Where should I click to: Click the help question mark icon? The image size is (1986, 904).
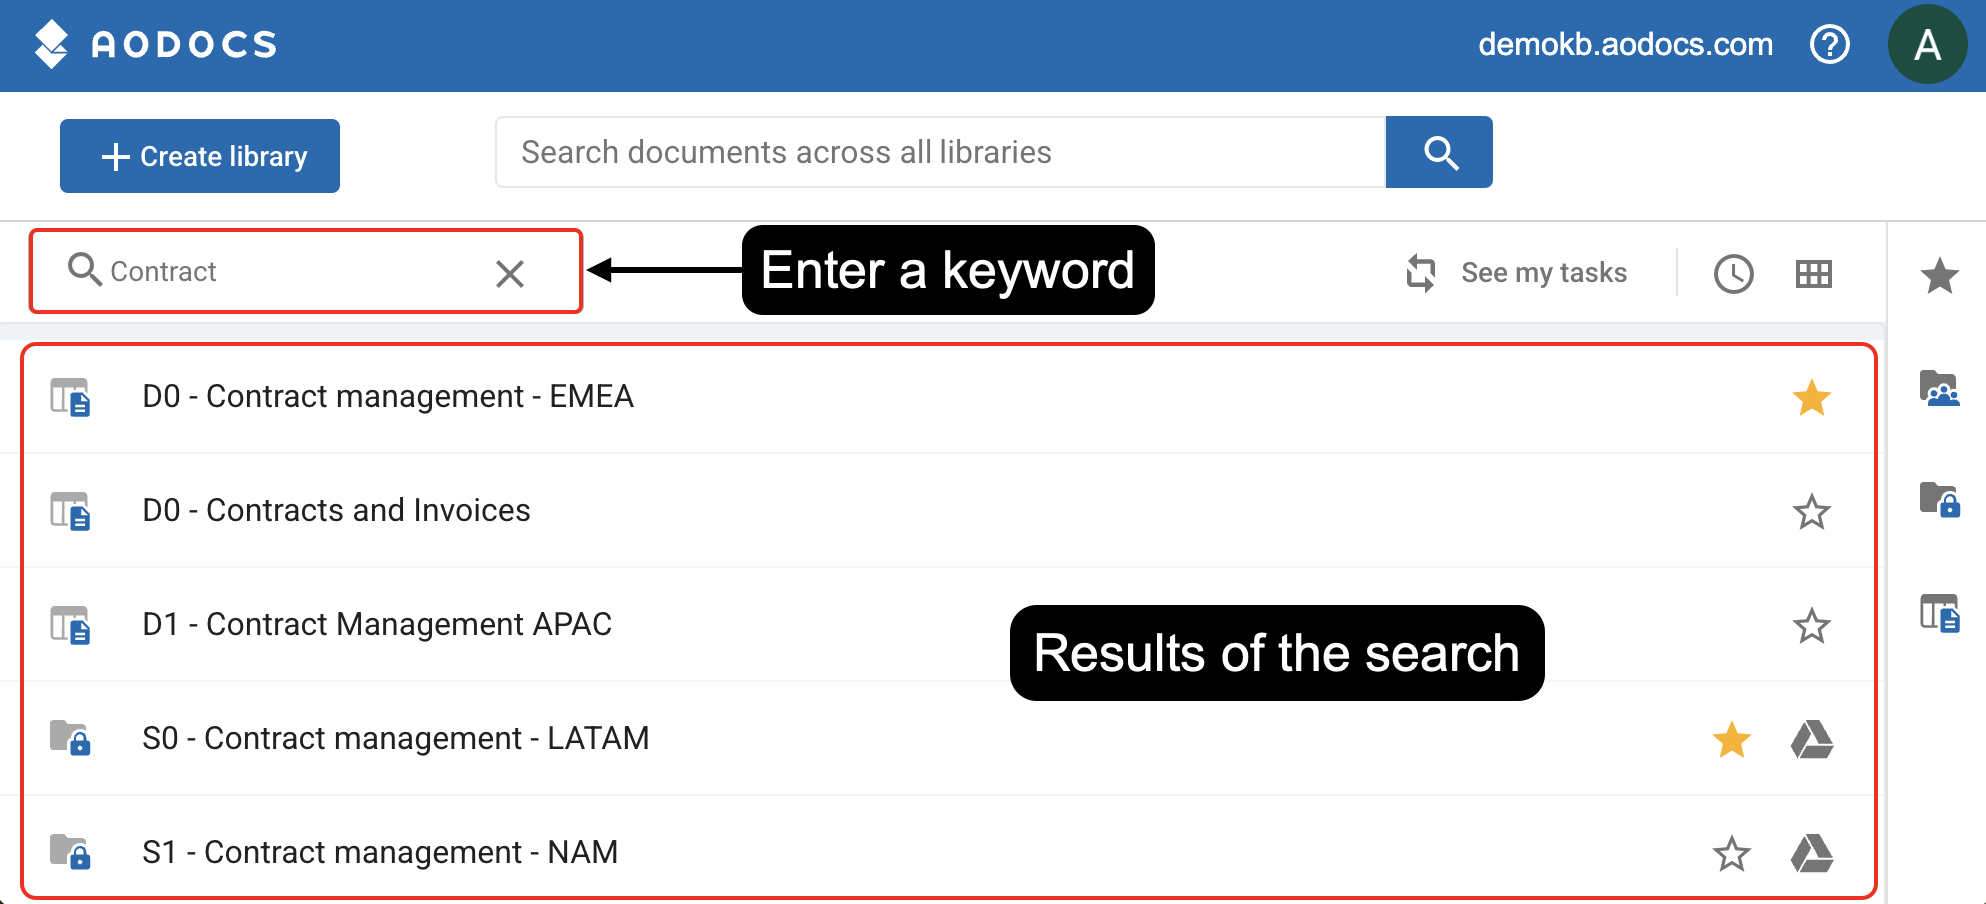pos(1830,44)
